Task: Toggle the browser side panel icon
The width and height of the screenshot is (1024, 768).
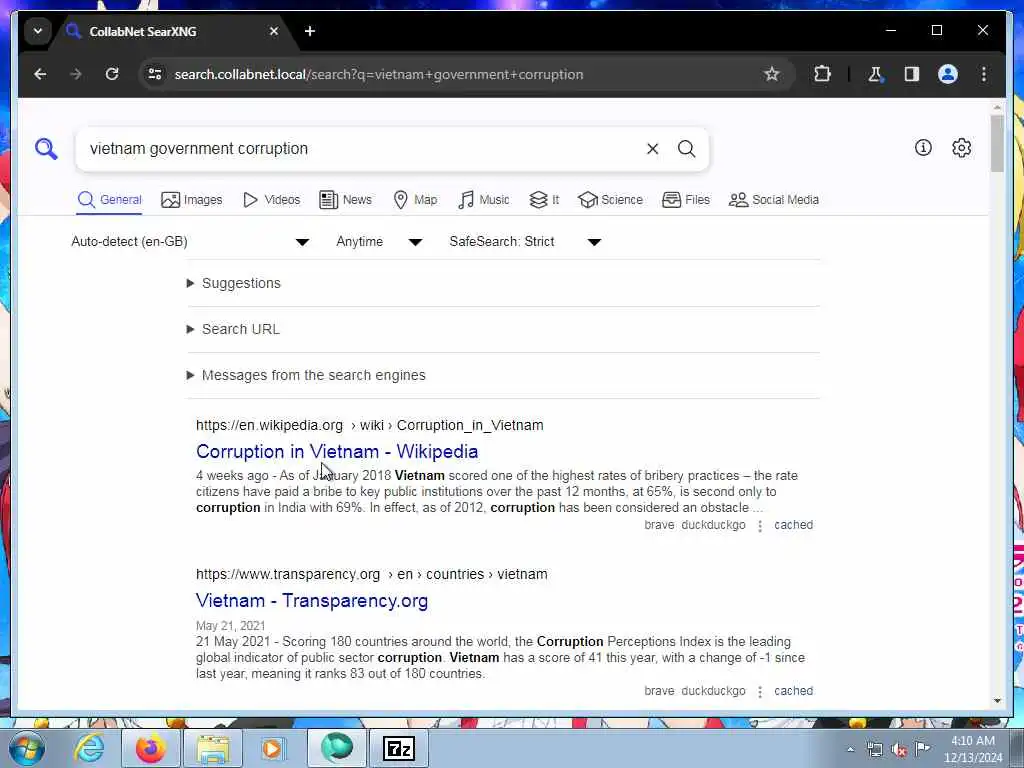Action: (912, 74)
